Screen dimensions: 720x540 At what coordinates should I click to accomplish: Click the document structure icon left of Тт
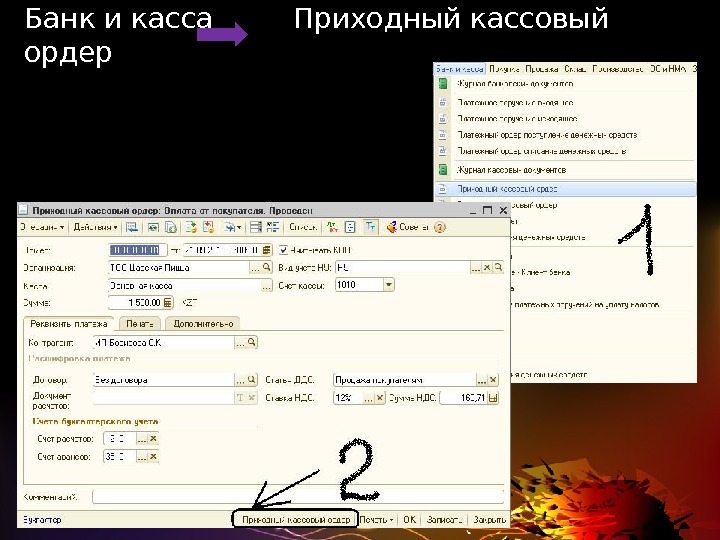pos(350,227)
